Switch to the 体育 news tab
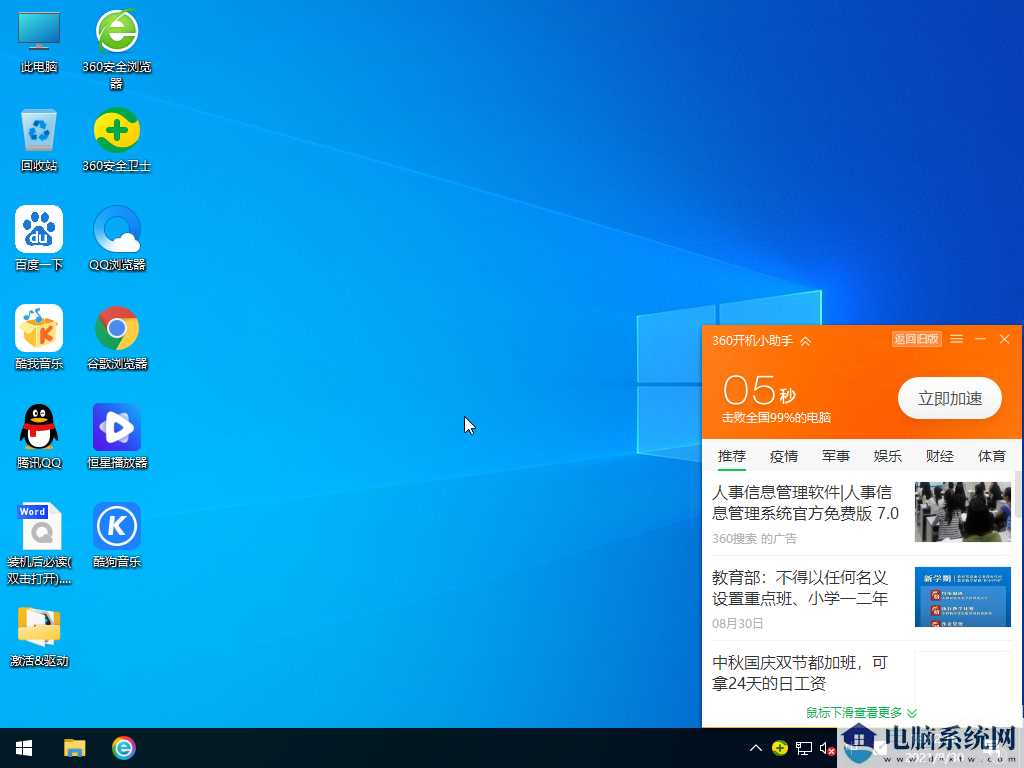The image size is (1024, 768). [991, 456]
